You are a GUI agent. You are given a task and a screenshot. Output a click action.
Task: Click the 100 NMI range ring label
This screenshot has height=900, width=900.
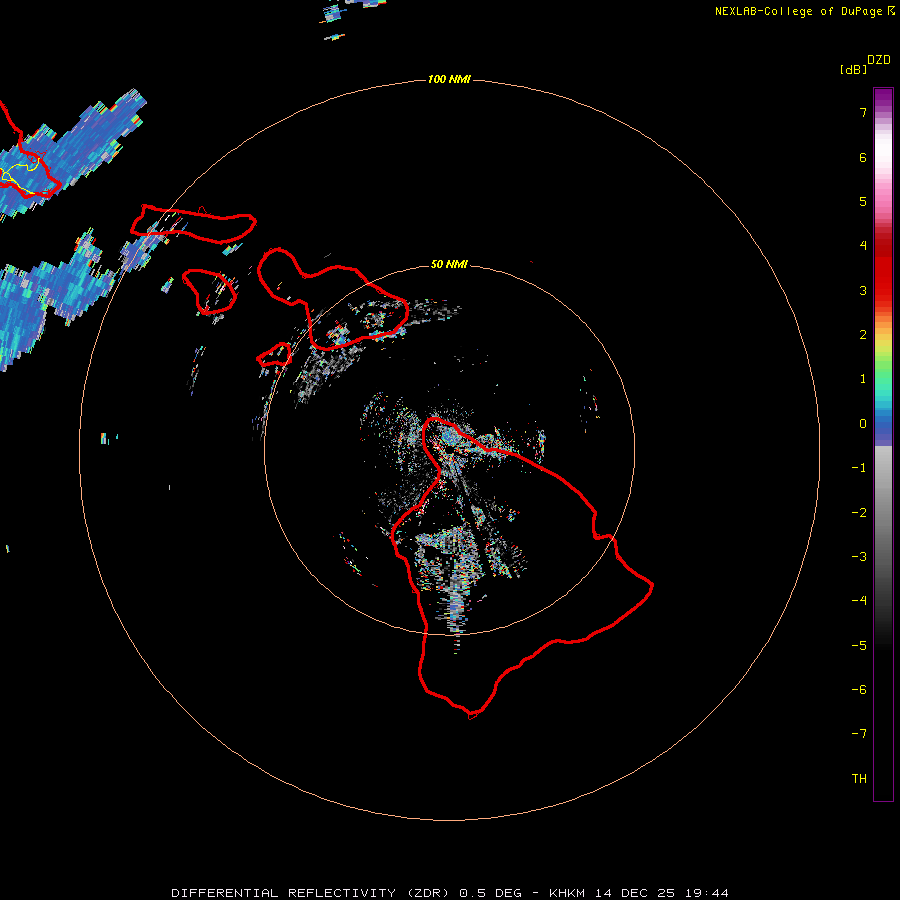pos(449,79)
